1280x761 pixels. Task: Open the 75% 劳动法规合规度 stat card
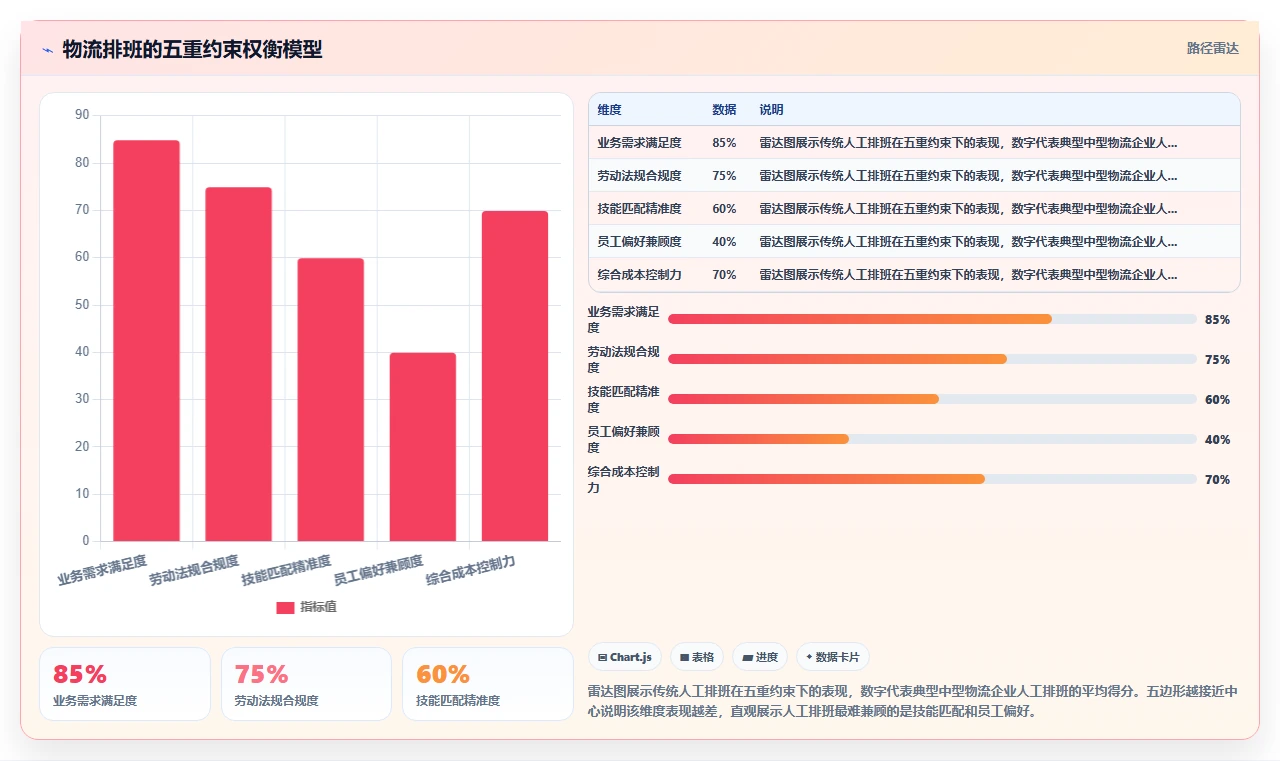pyautogui.click(x=306, y=684)
